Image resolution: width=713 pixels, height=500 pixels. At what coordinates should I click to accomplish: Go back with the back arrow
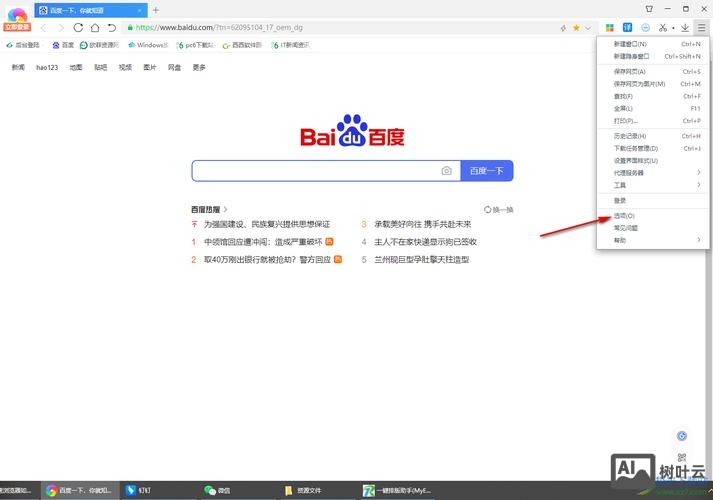(x=44, y=28)
